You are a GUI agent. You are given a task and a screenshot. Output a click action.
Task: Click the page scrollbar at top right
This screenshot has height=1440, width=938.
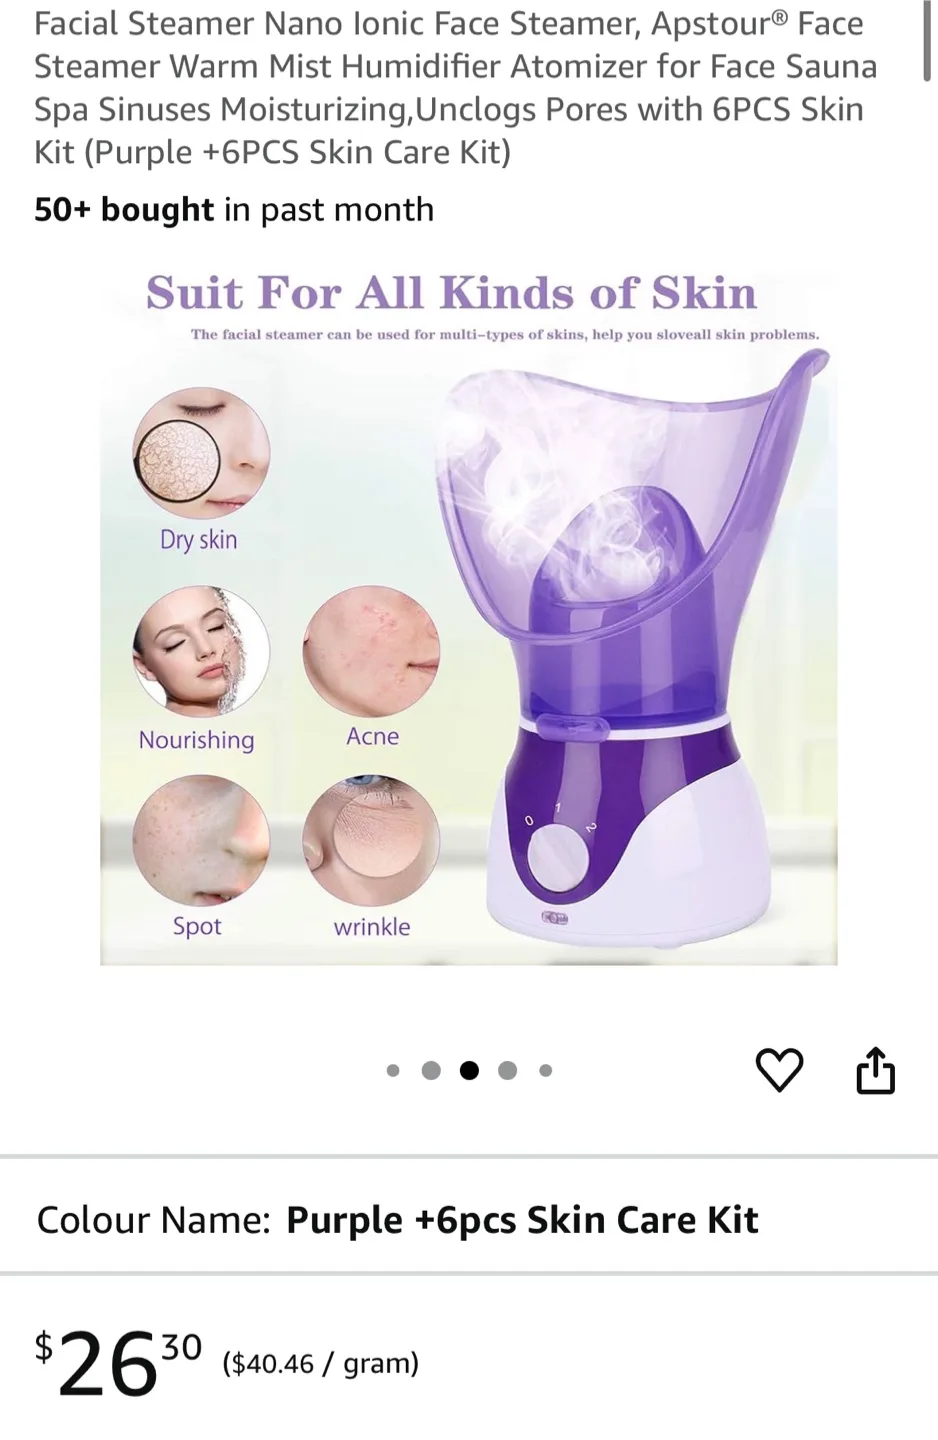click(927, 40)
